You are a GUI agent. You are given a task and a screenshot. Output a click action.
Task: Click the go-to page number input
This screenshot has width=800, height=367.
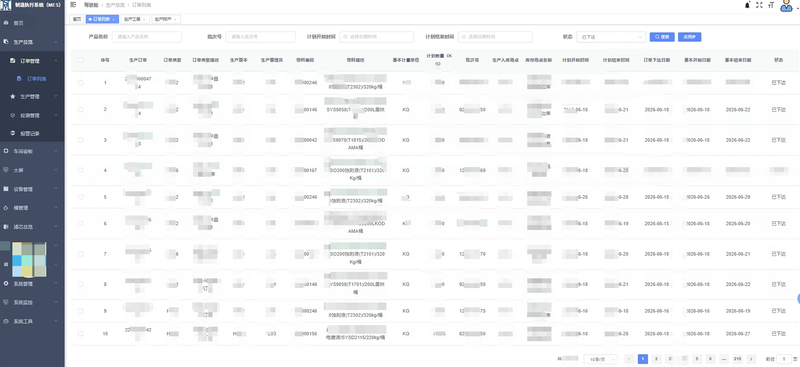(x=784, y=359)
